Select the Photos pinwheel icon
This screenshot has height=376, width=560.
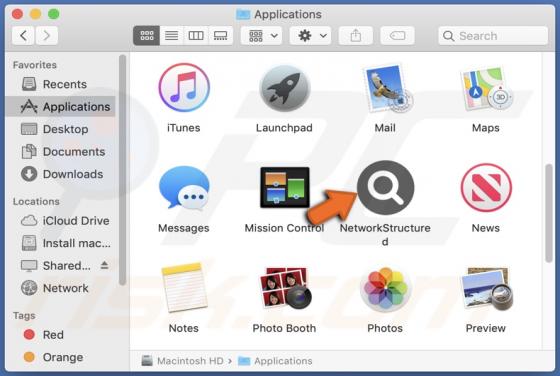coord(385,289)
